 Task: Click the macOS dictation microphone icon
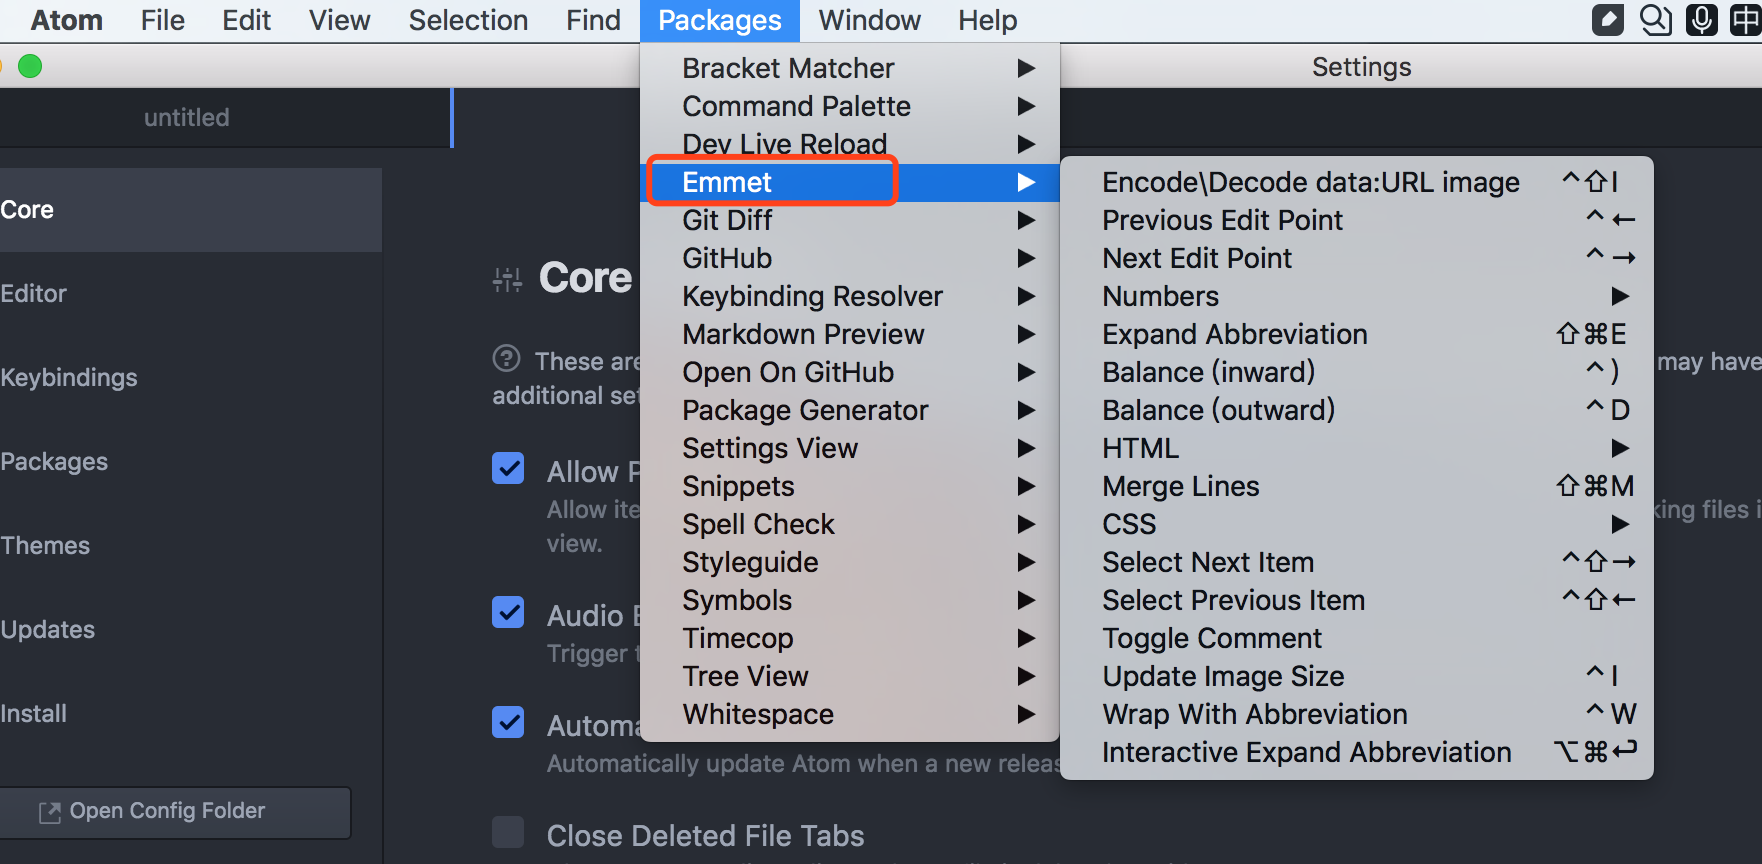(x=1701, y=20)
